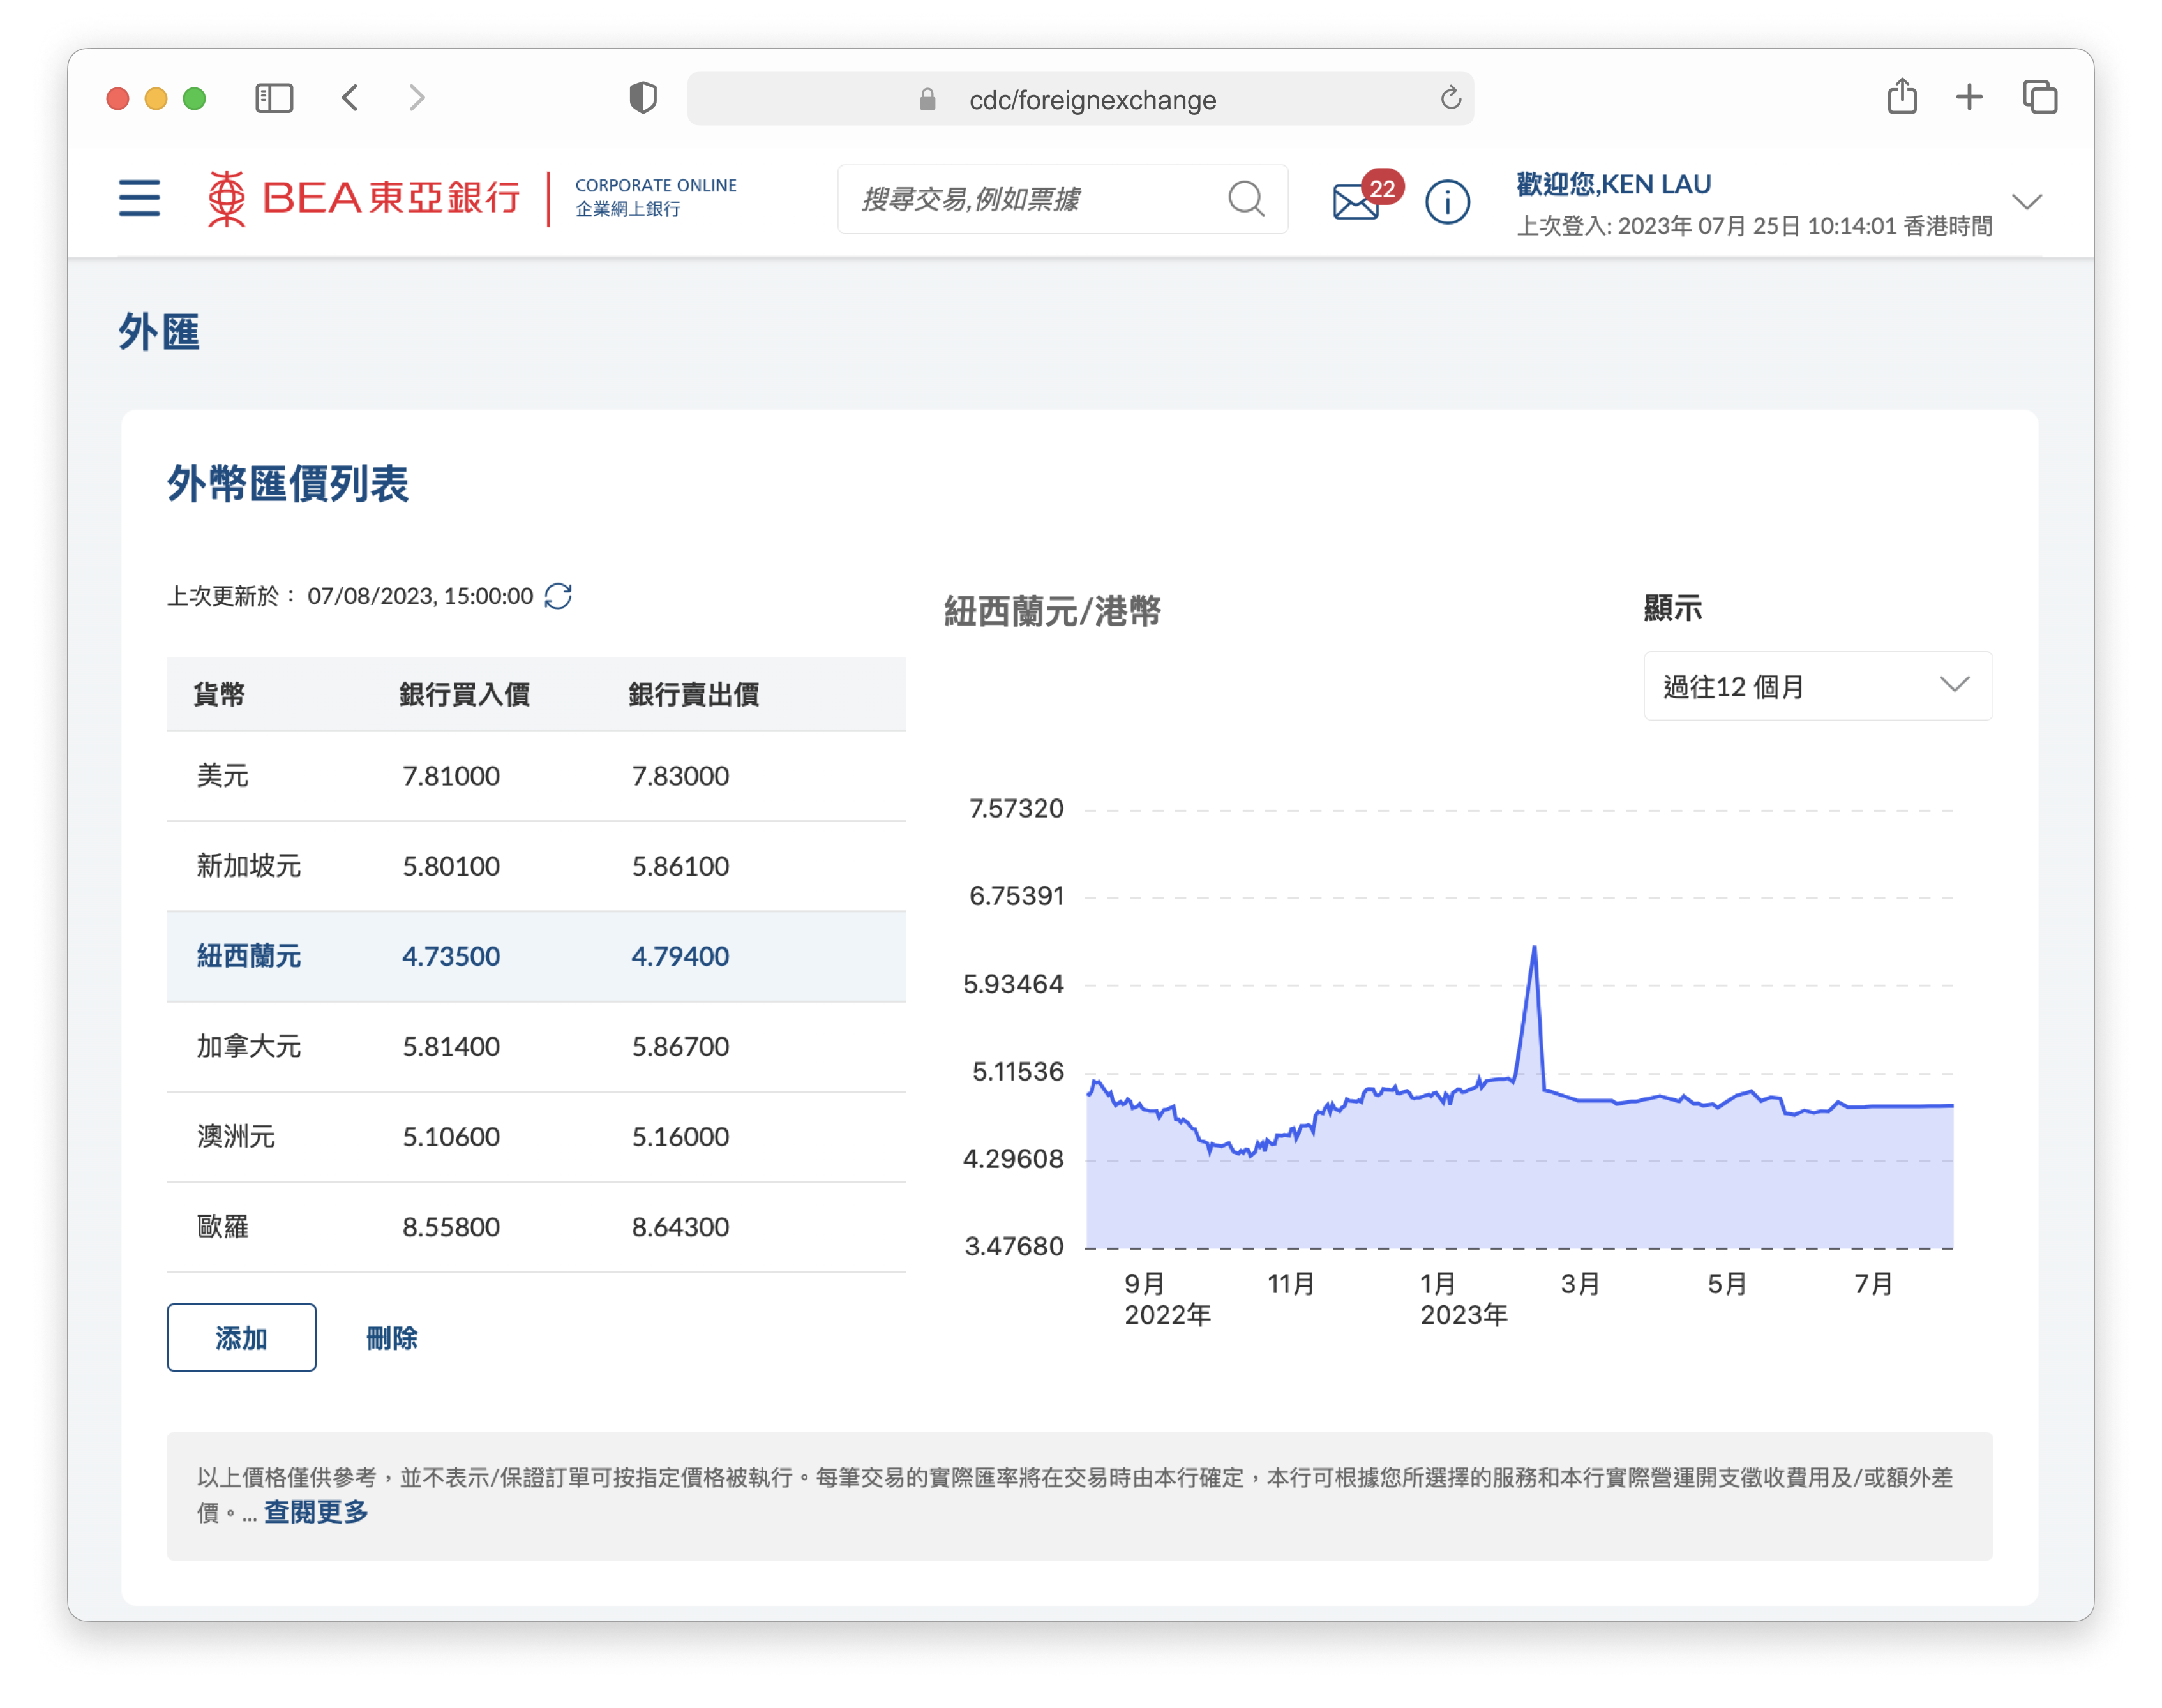Click the 7月 chart axis label

(x=1873, y=1283)
